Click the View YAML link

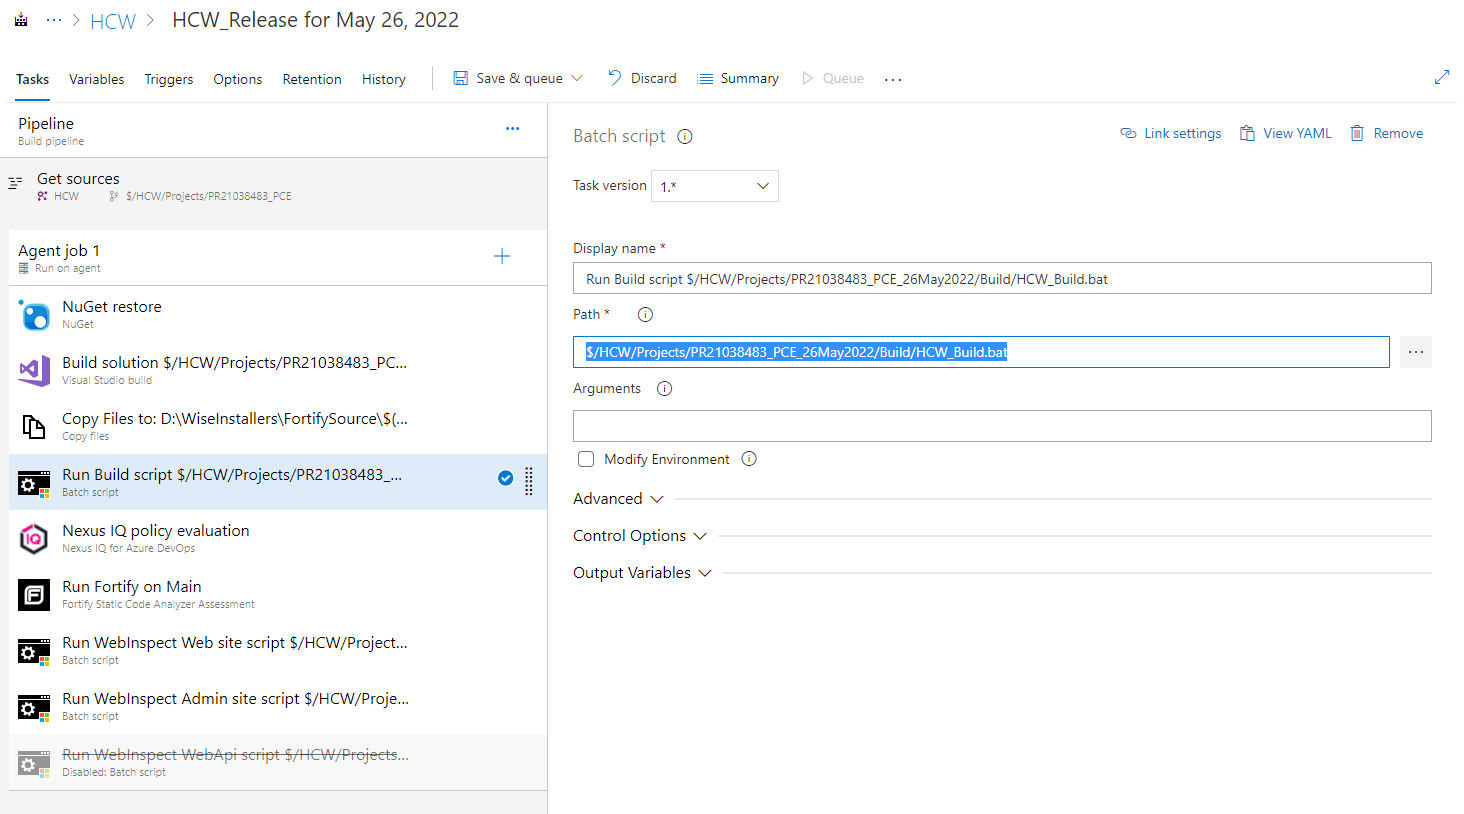click(1285, 133)
